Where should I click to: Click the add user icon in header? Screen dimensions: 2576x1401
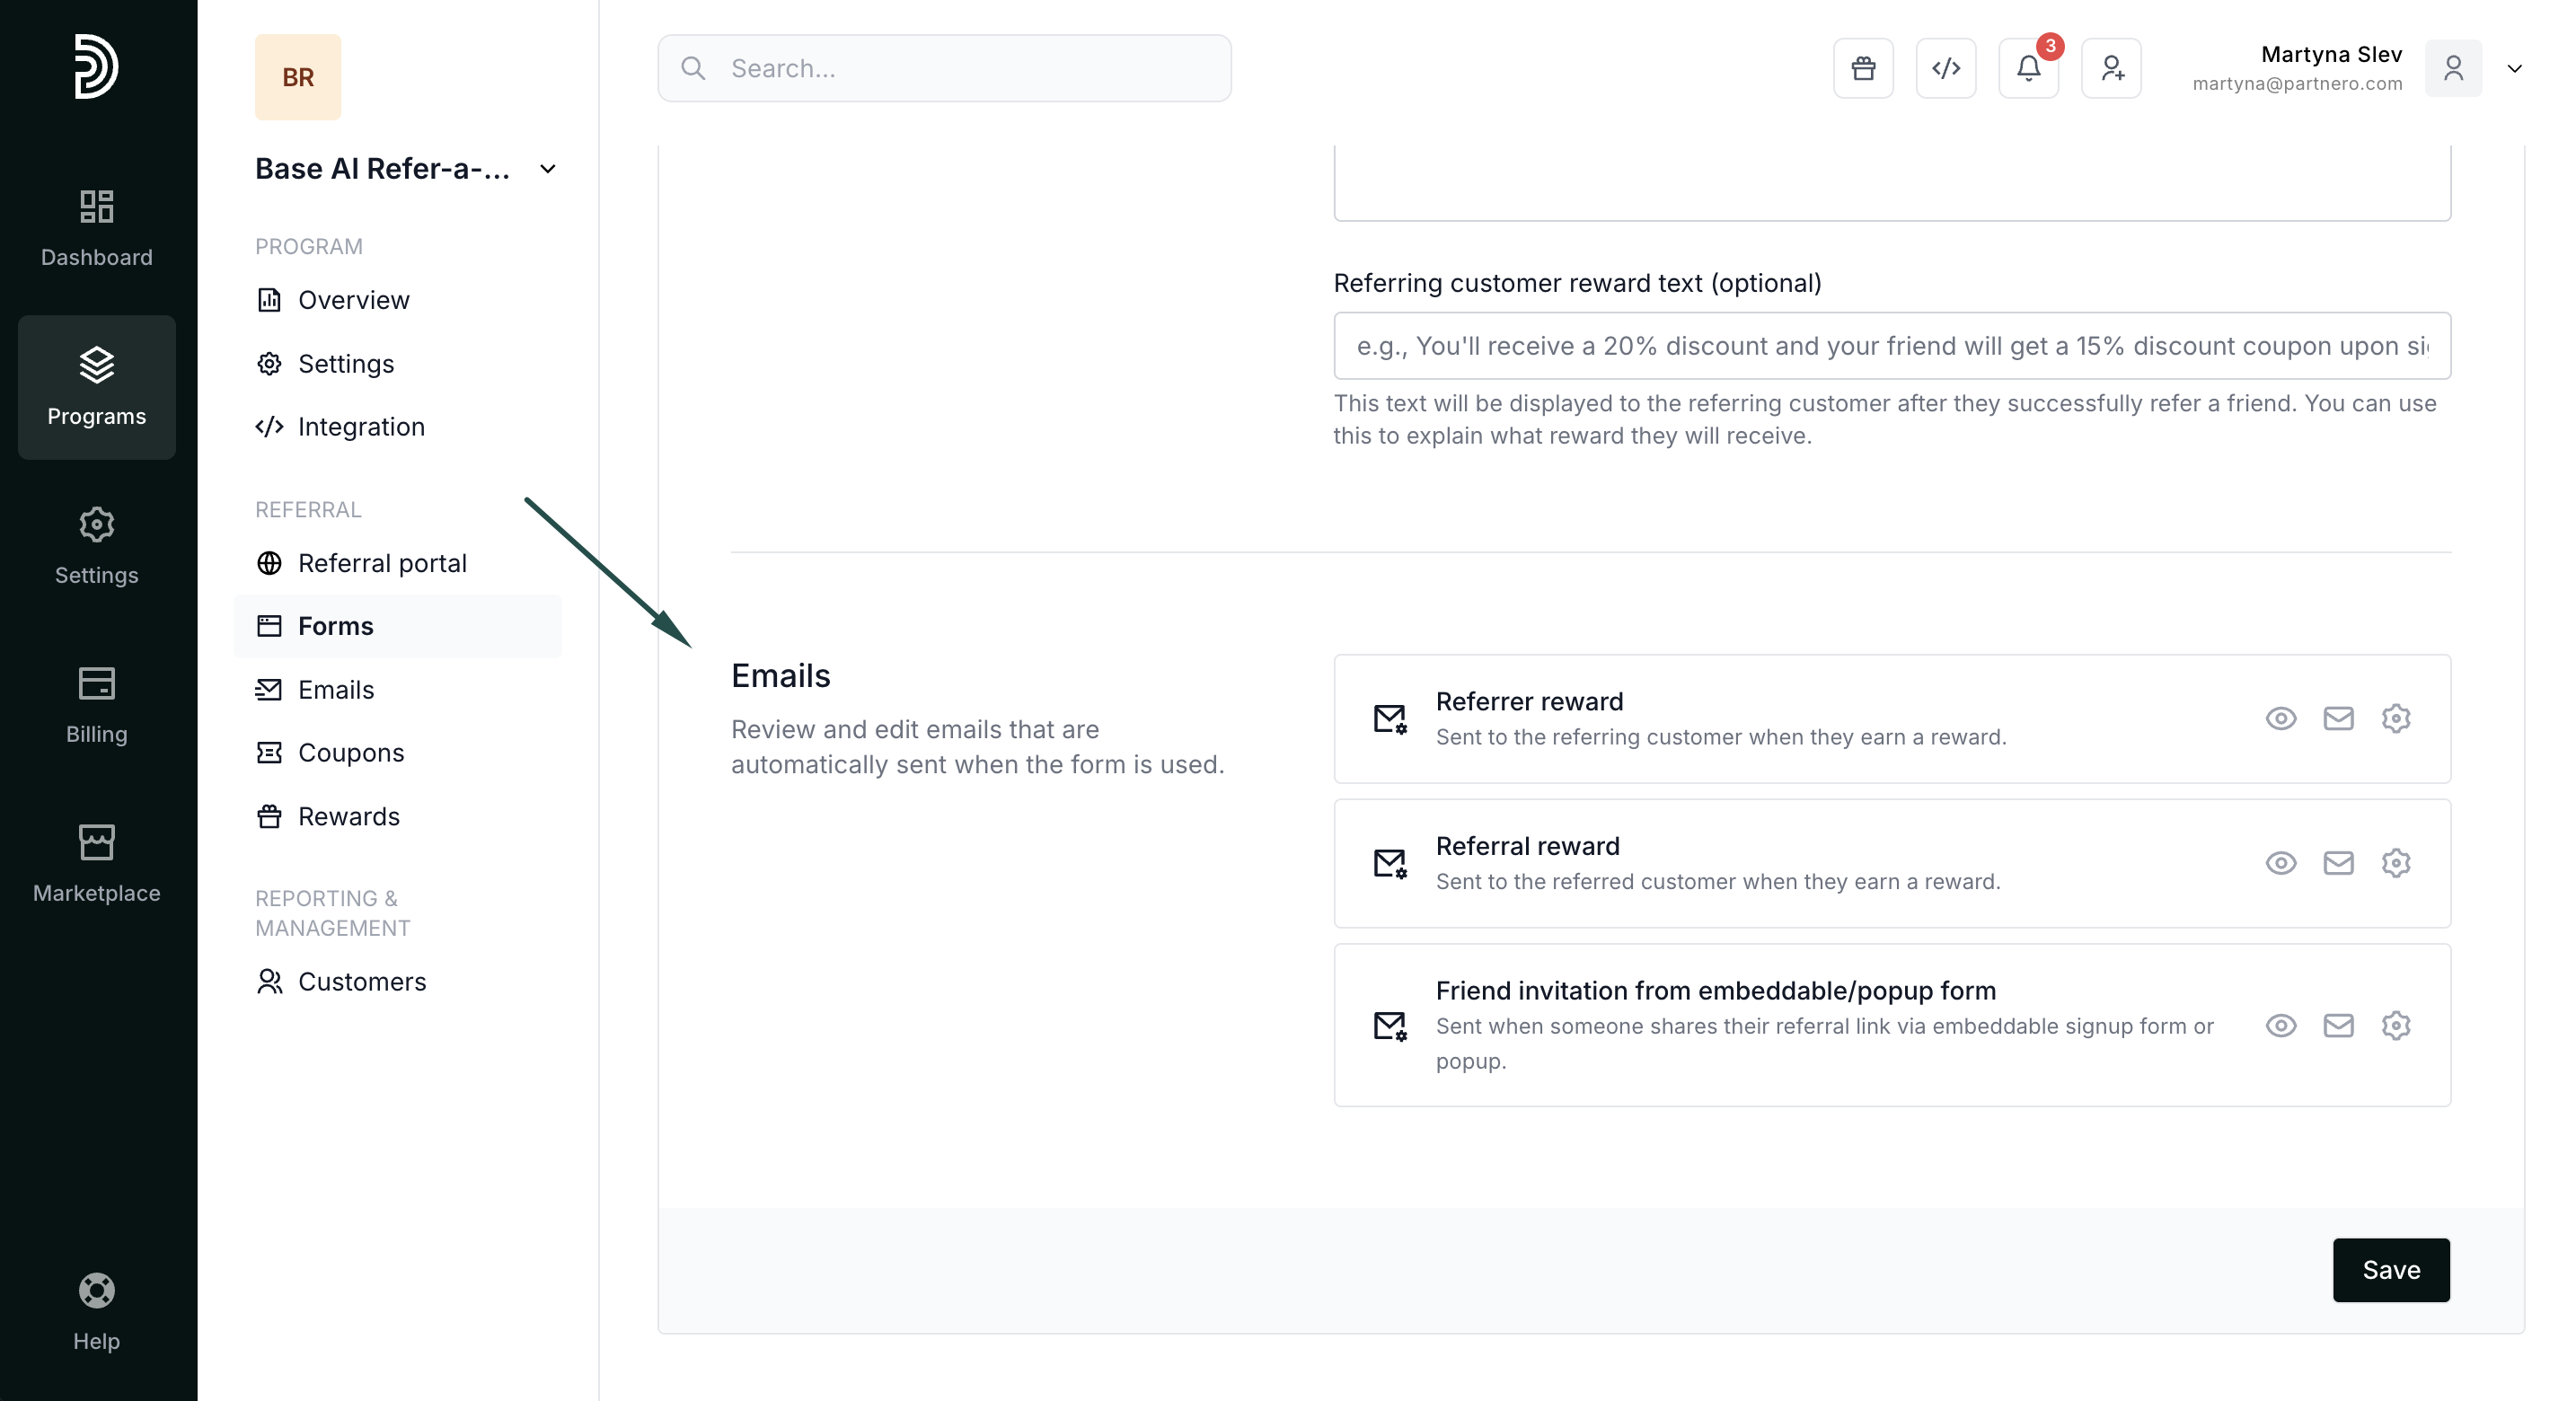[2111, 68]
